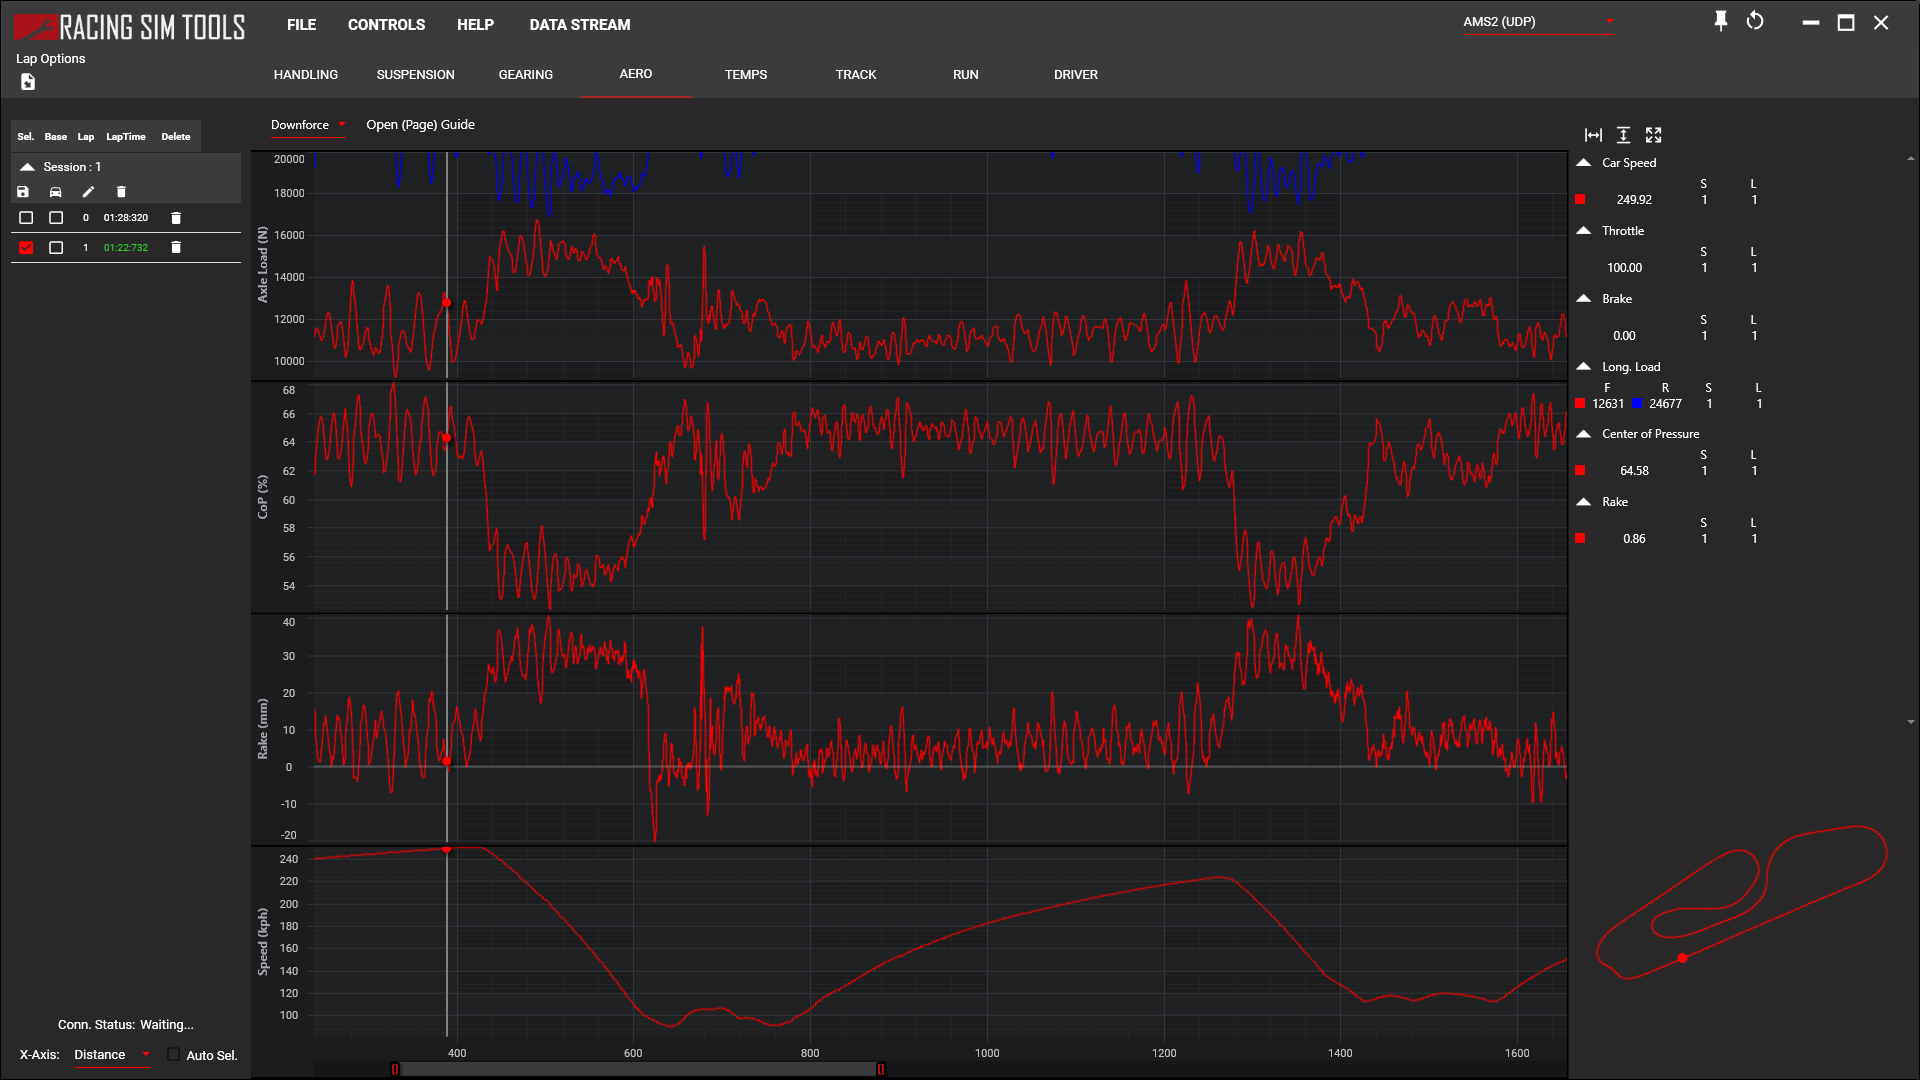Viewport: 1920px width, 1080px height.
Task: Click the pin window icon
Action: tap(1720, 21)
